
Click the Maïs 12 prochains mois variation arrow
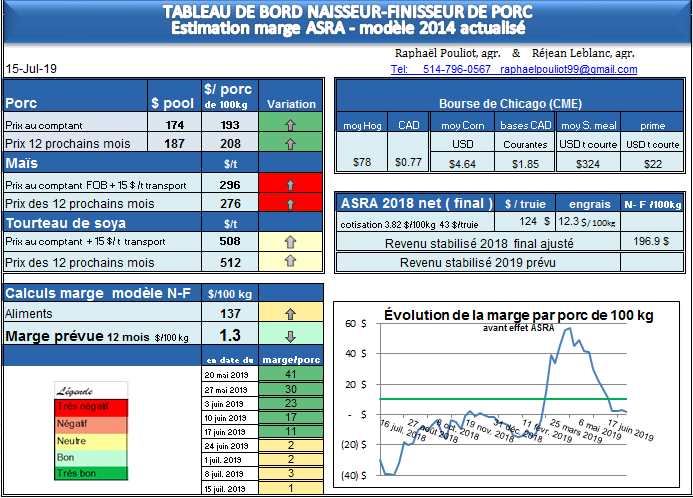tap(290, 203)
